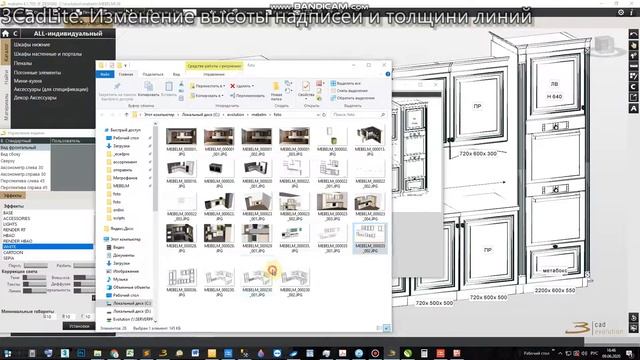Viewport: 640px width, 360px height.
Task: Open Аксессуары (для спецификации) category
Action: tap(51, 89)
